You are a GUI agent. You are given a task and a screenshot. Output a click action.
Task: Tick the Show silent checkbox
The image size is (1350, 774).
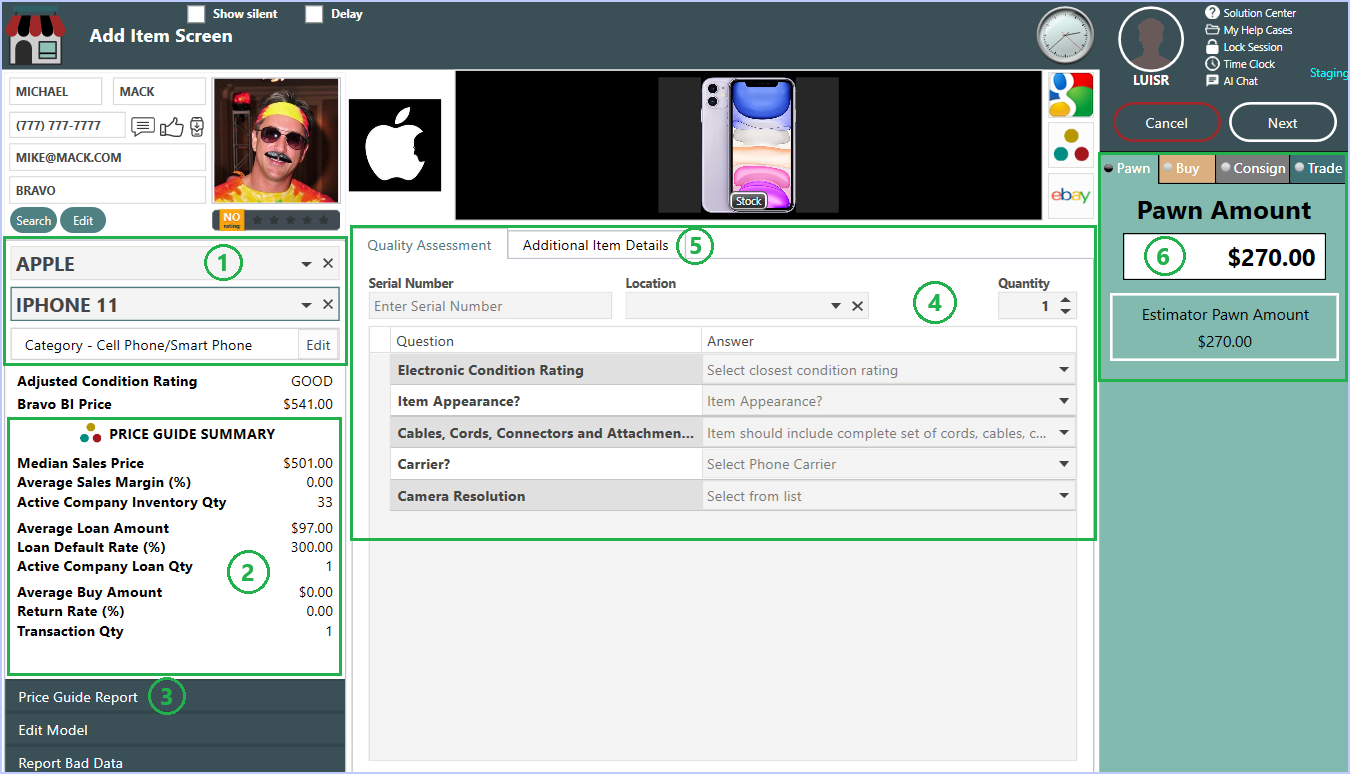[197, 14]
